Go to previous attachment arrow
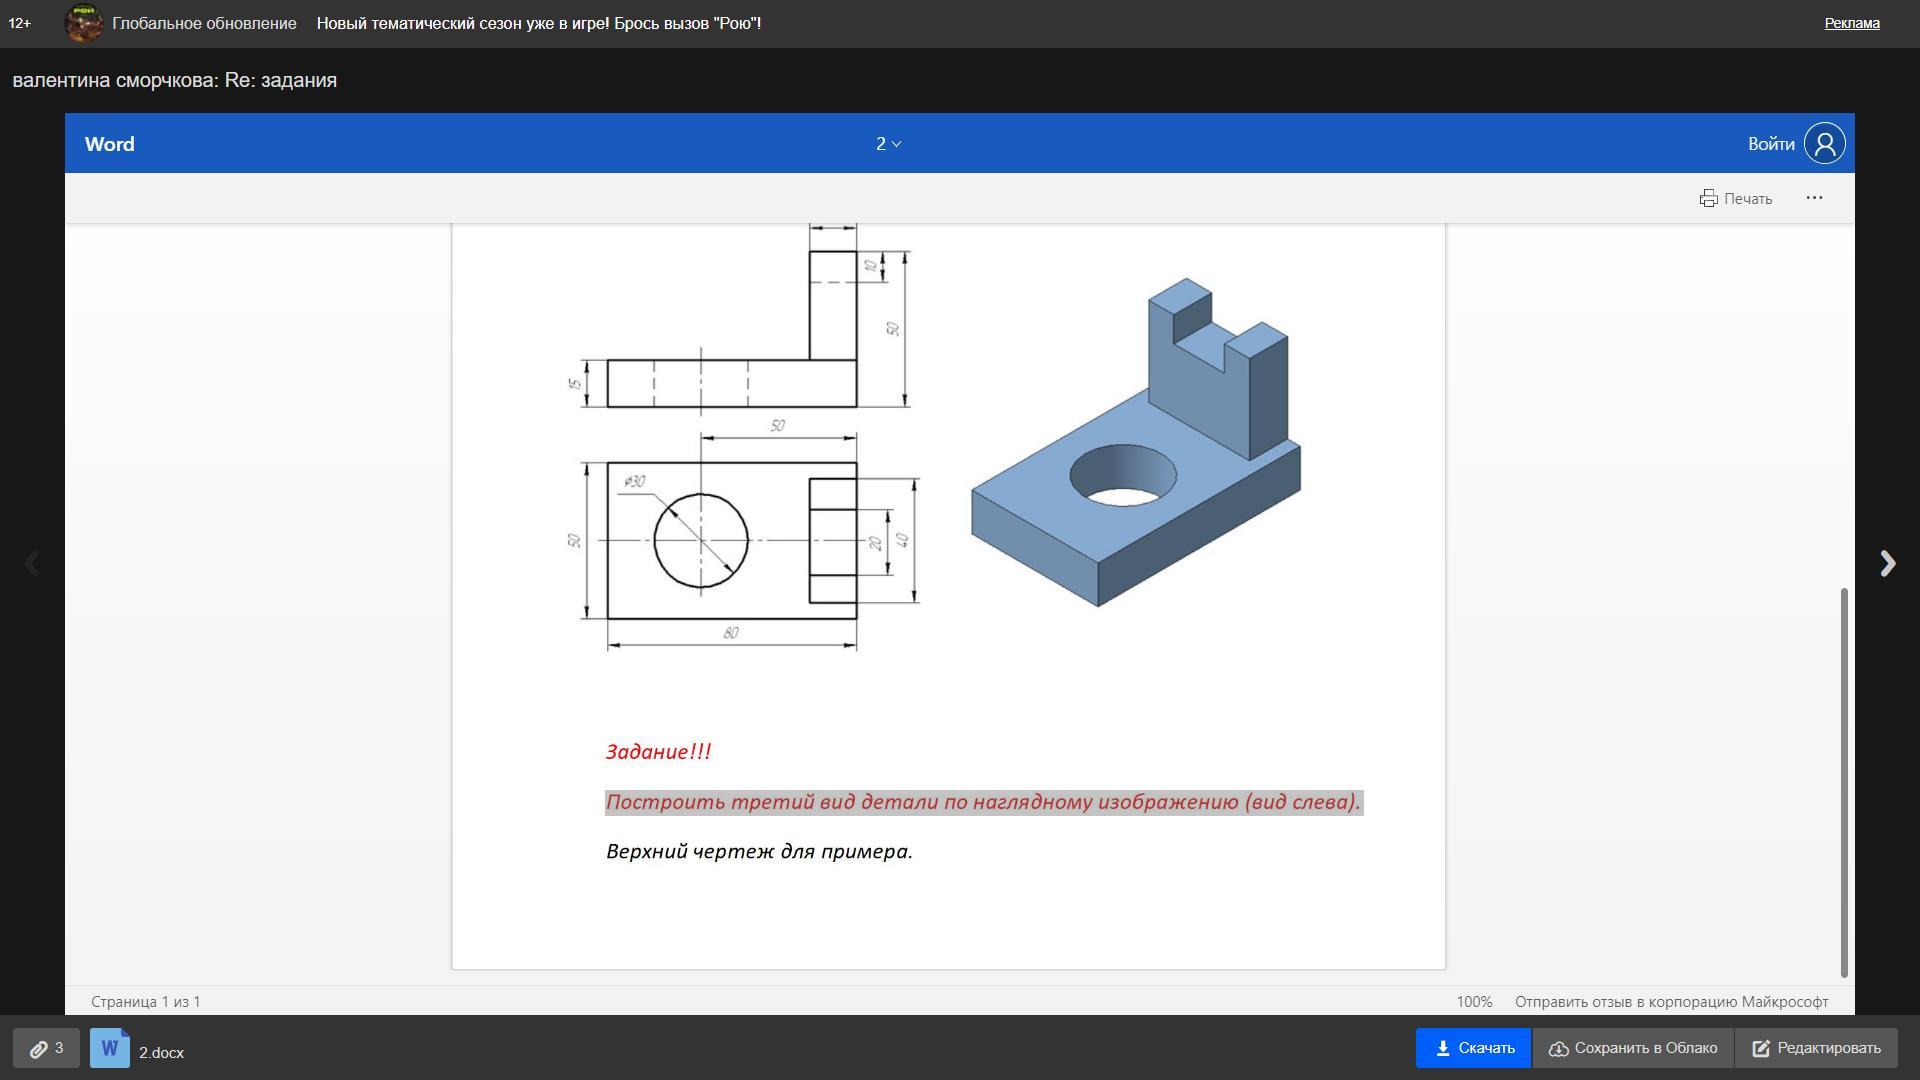This screenshot has height=1080, width=1920. click(x=32, y=564)
